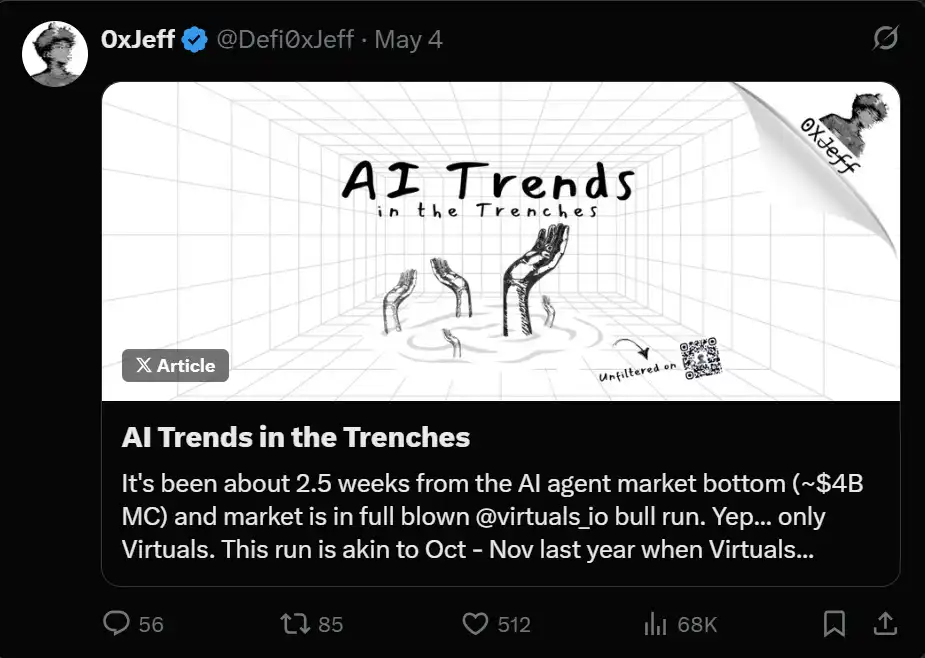This screenshot has height=658, width=925.
Task: Click the 68K views count
Action: (697, 624)
